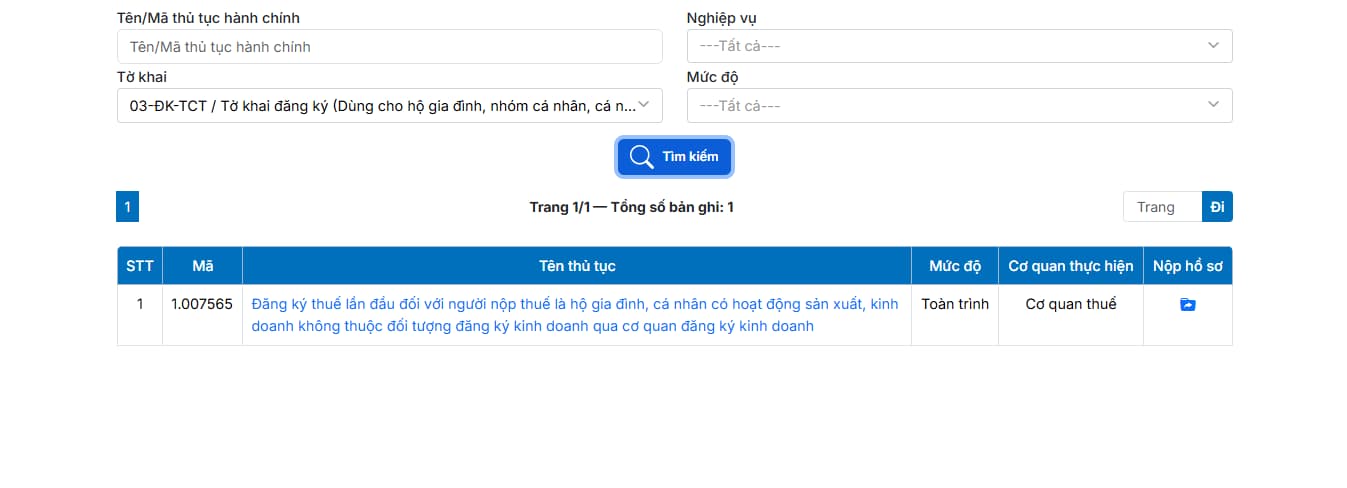Click the Mức độ column header
This screenshot has height=488, width=1347.
(x=955, y=266)
